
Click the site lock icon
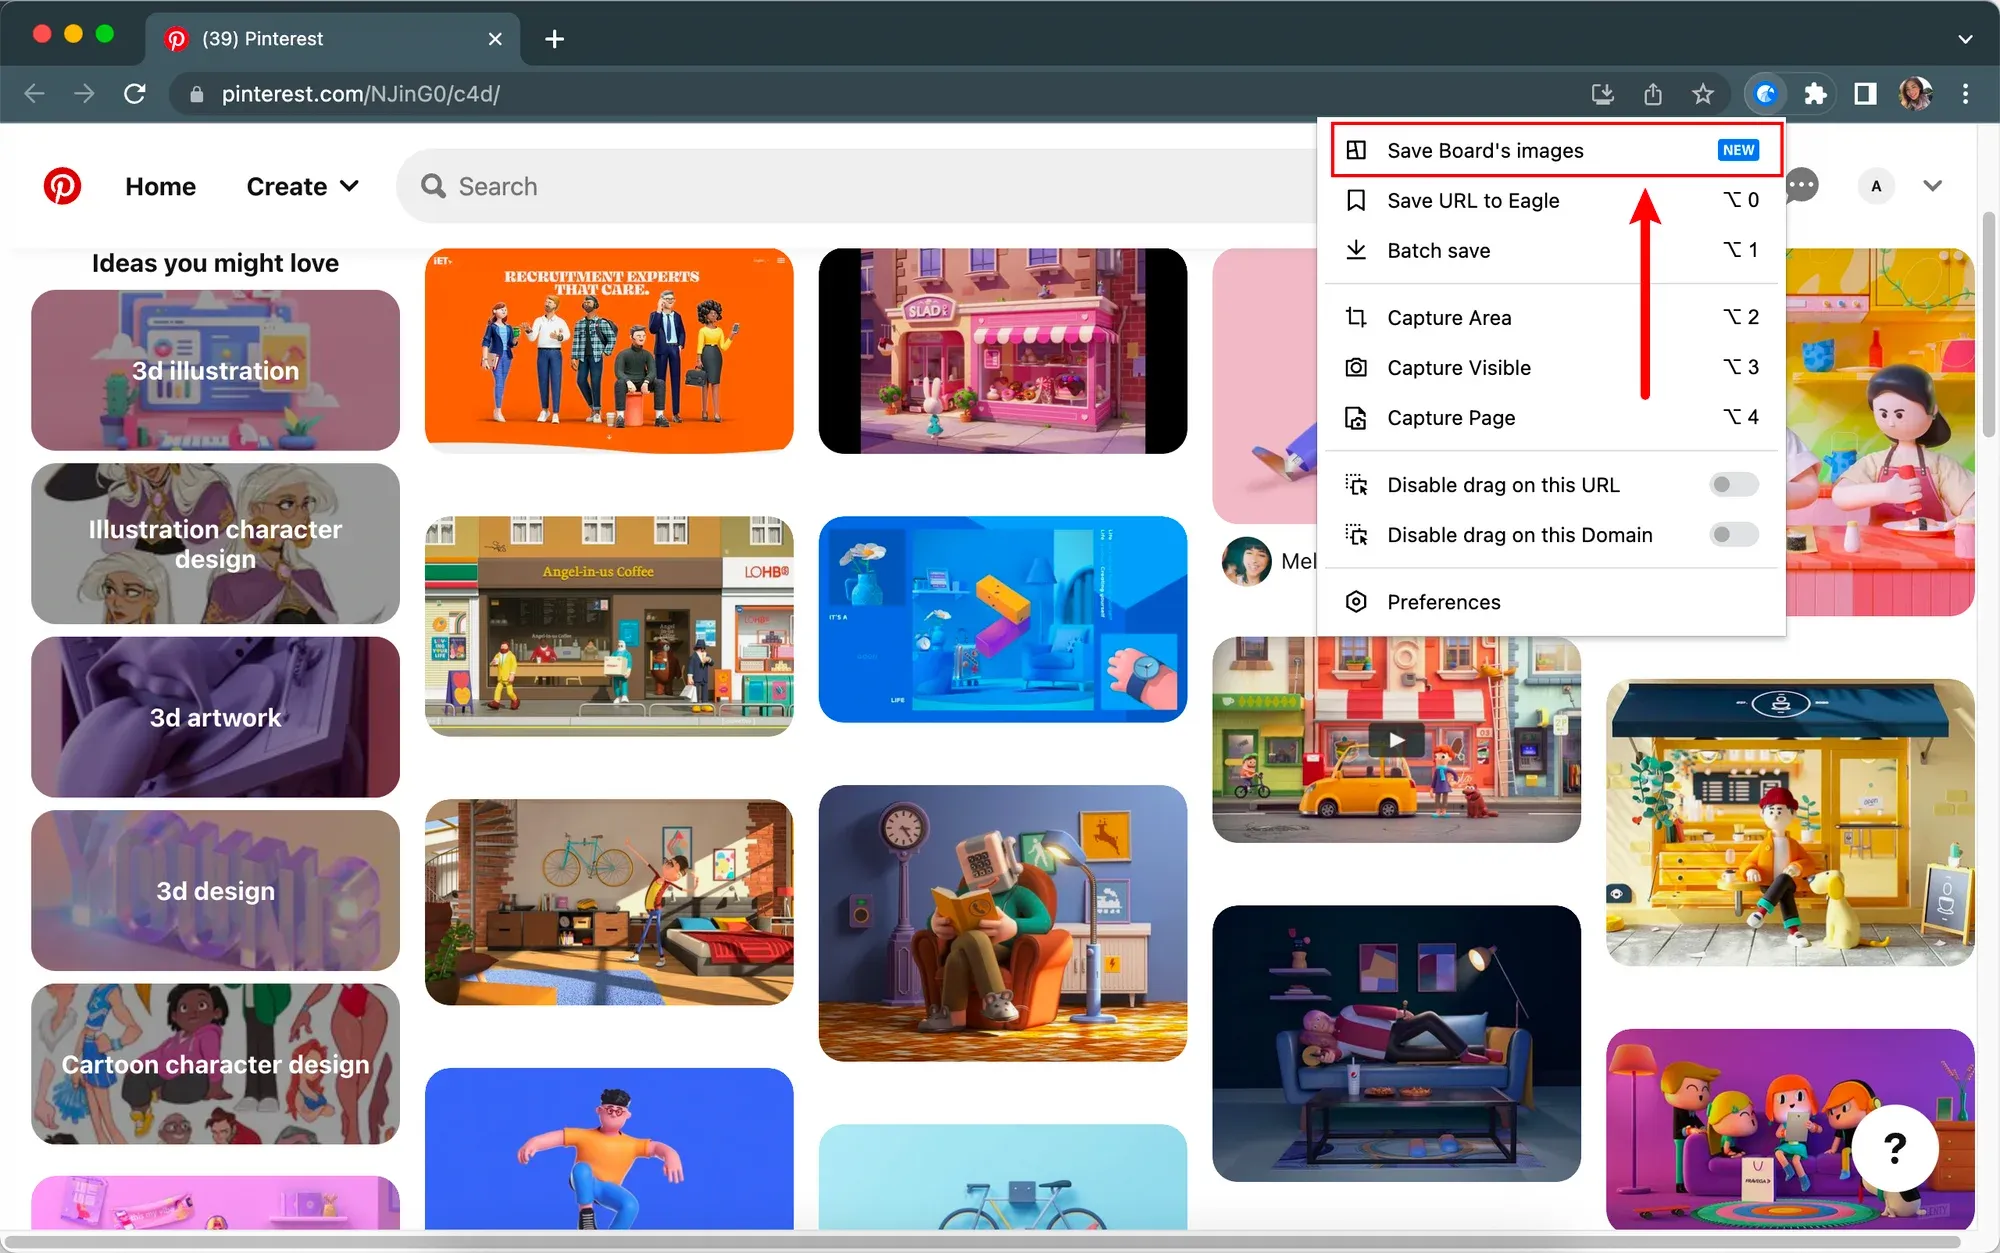tap(197, 94)
